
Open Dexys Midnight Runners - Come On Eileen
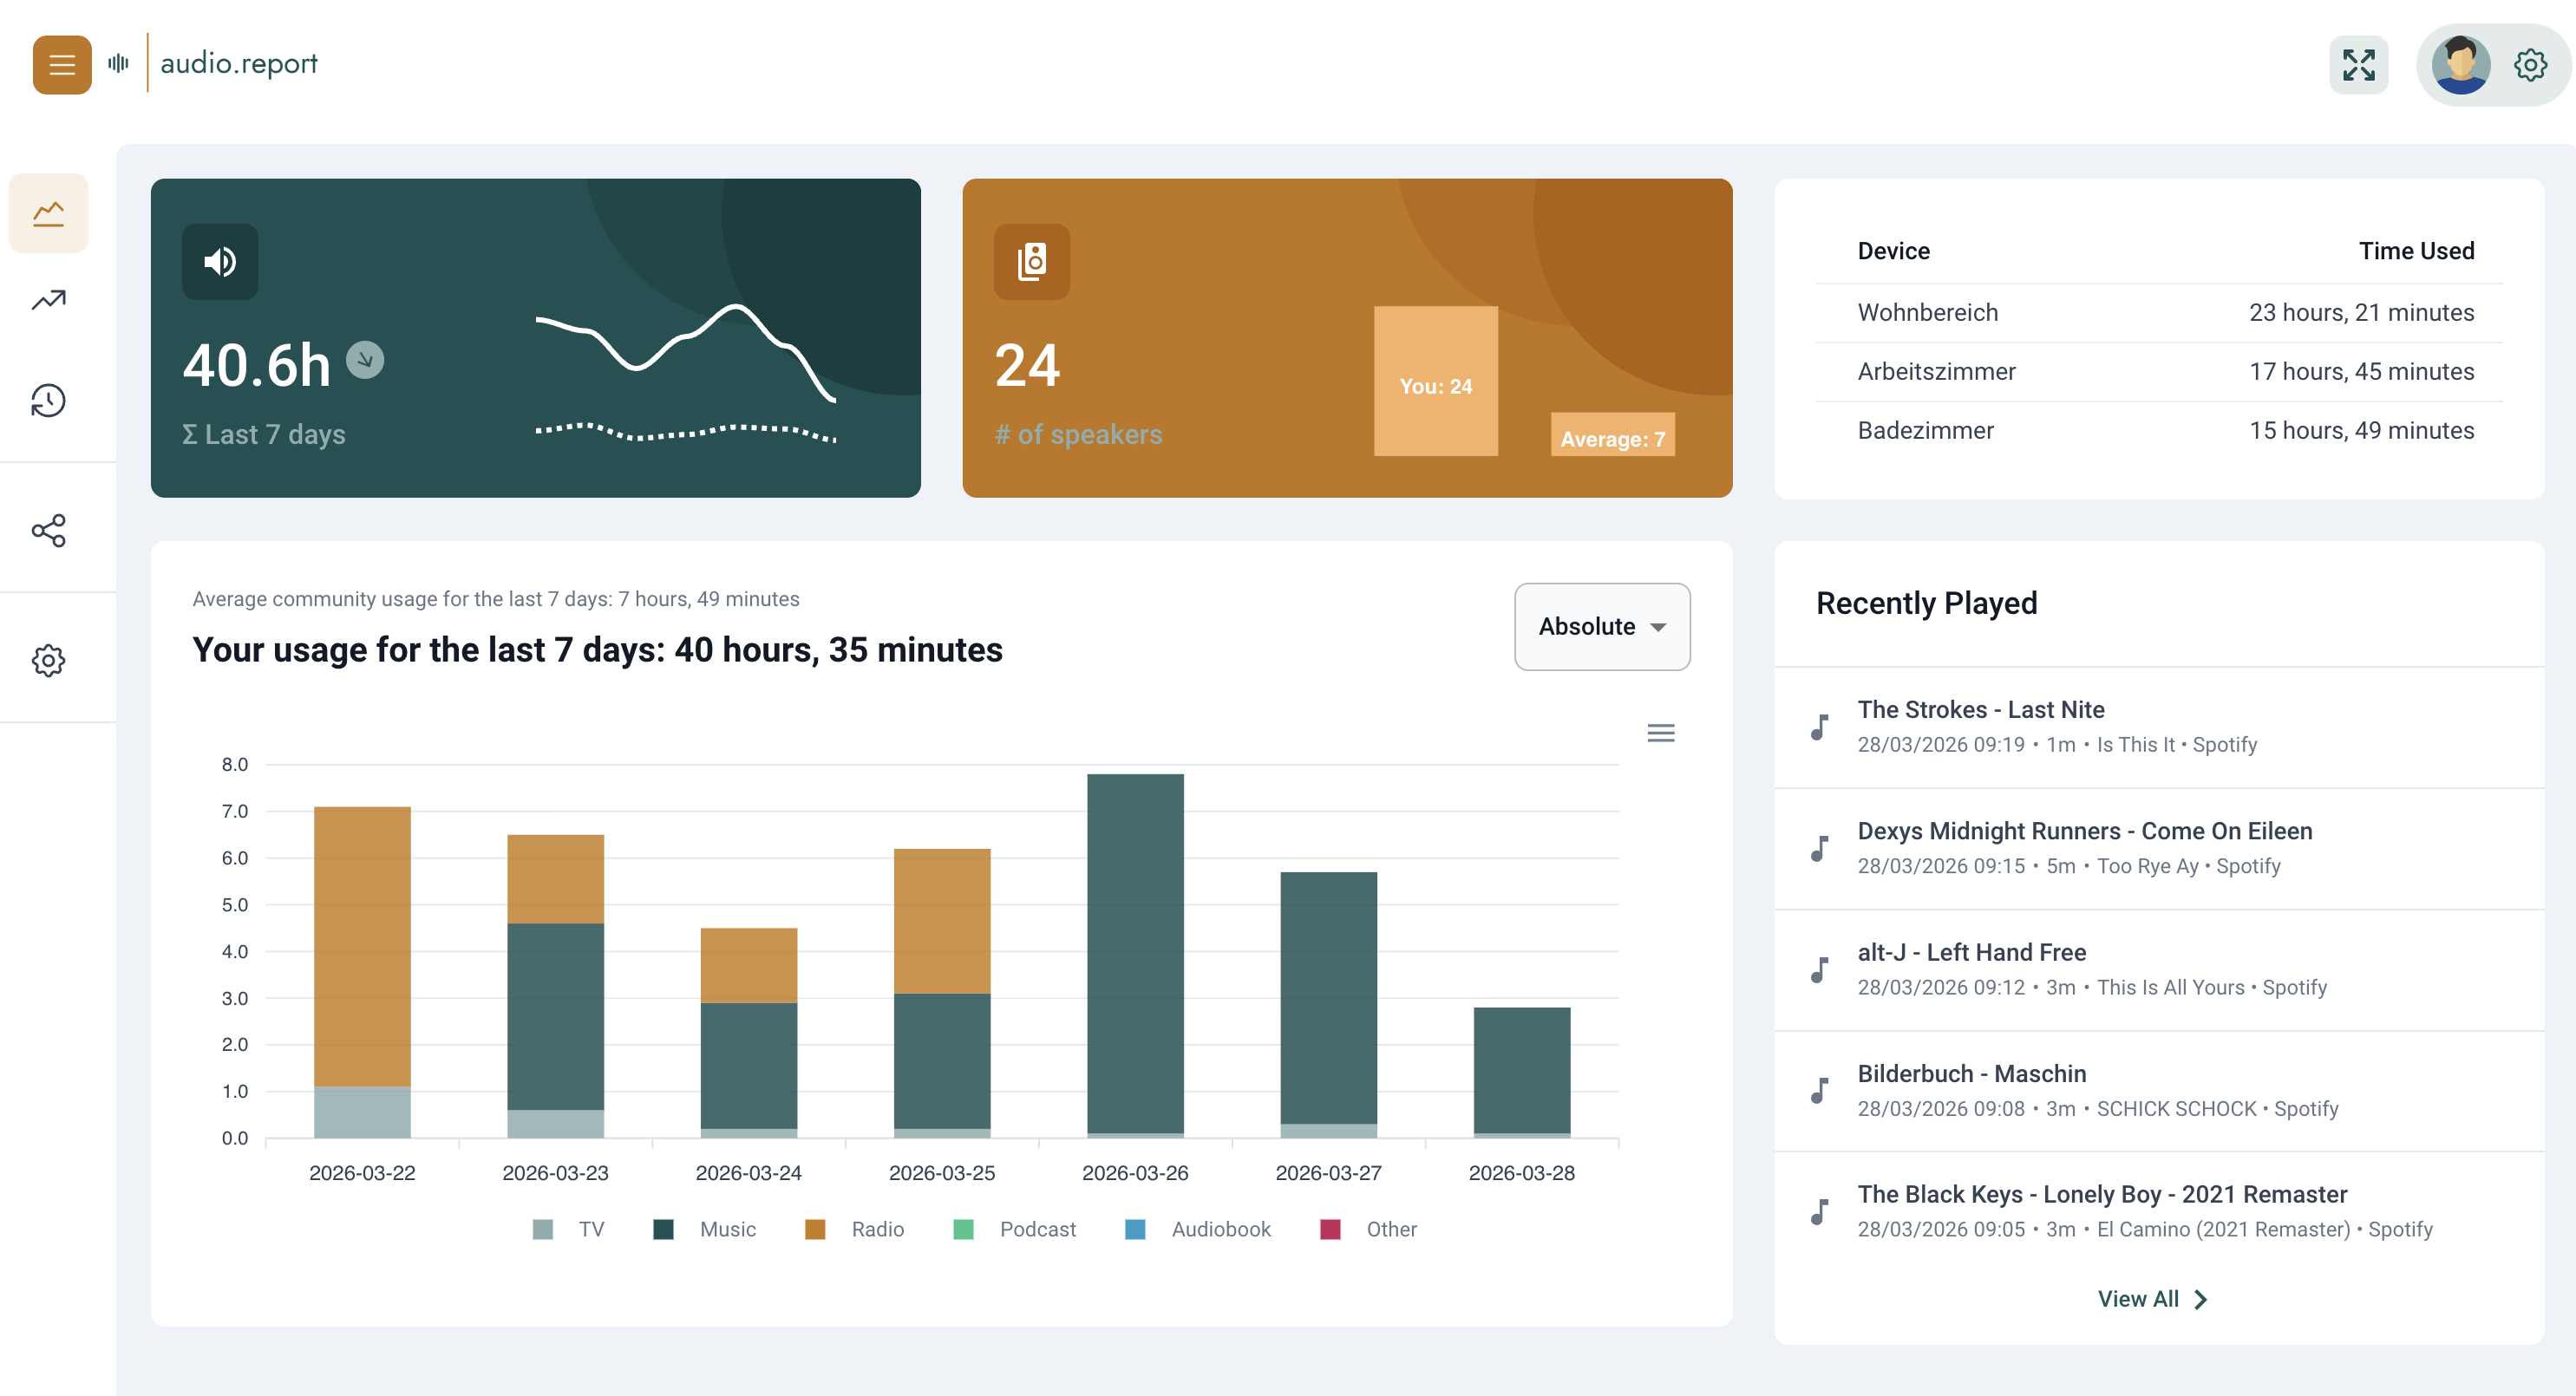pyautogui.click(x=2158, y=848)
